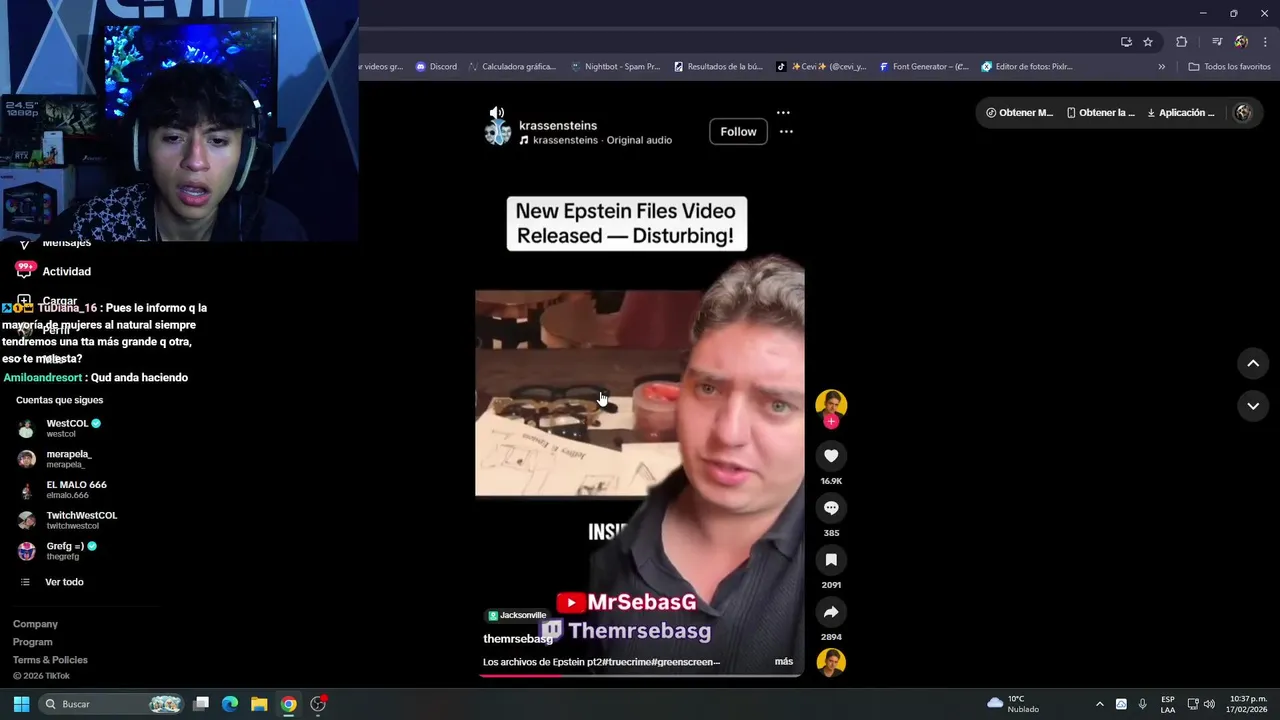Save the video with the bookmark icon
This screenshot has height=720, width=1280.
pyautogui.click(x=831, y=560)
